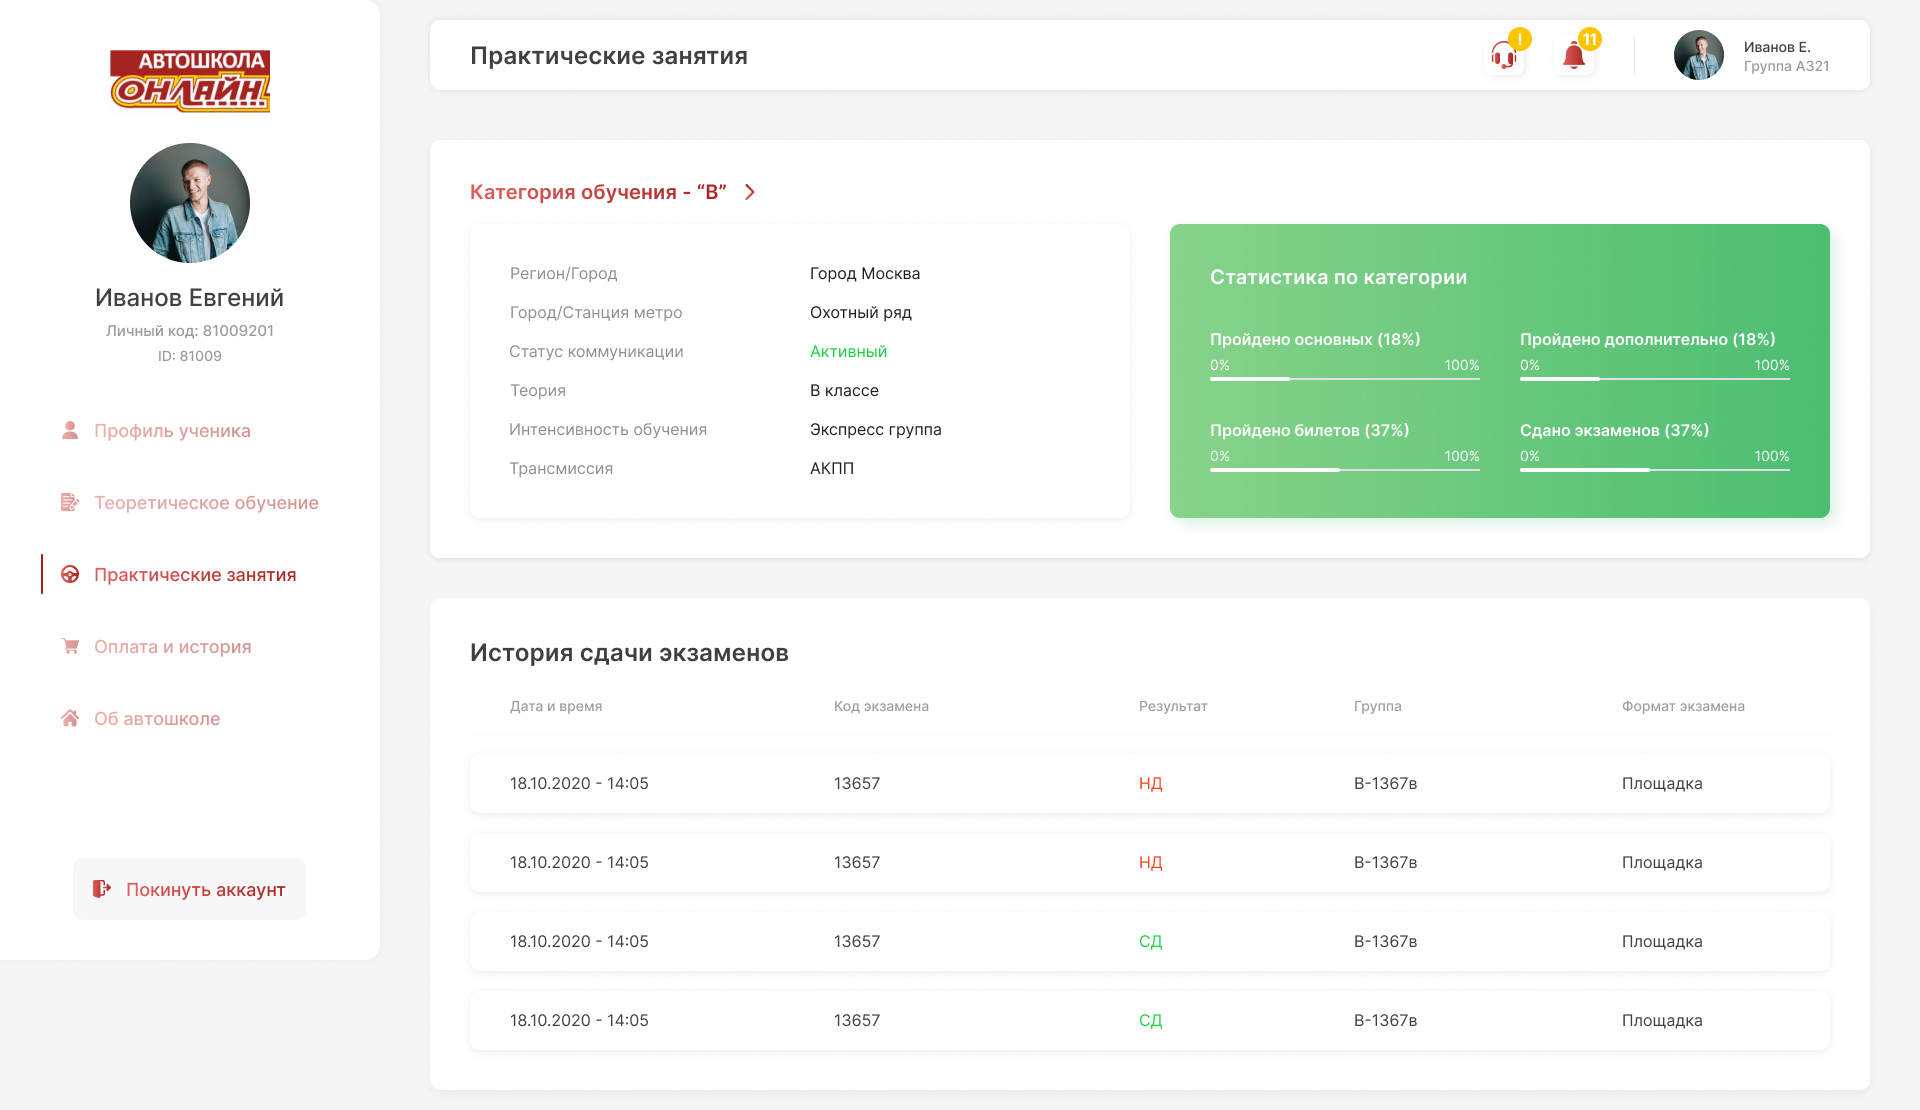Click Результат column header
The width and height of the screenshot is (1920, 1110).
(1173, 706)
